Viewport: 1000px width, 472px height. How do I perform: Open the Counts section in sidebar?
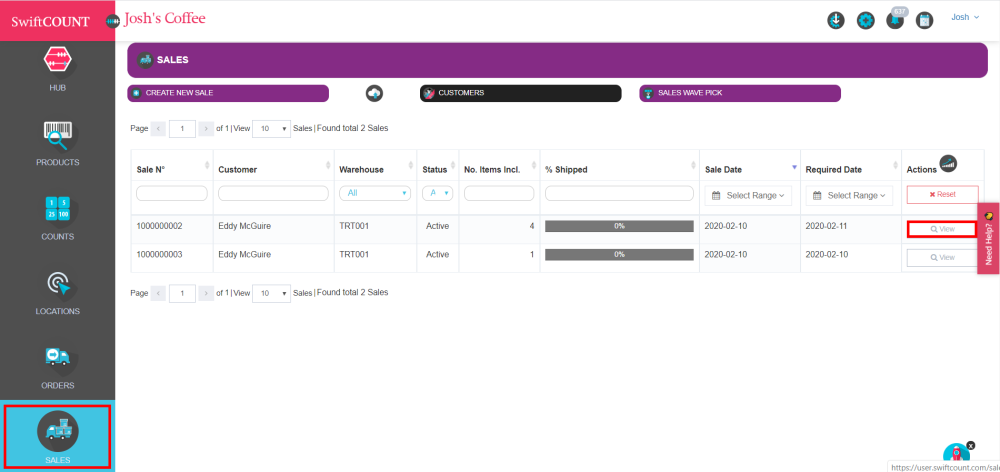point(57,218)
